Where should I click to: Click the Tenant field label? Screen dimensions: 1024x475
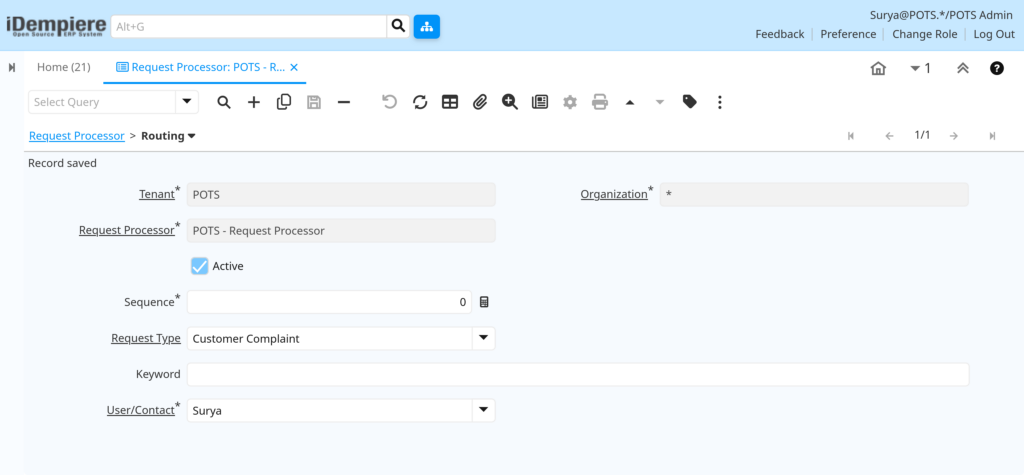(157, 194)
